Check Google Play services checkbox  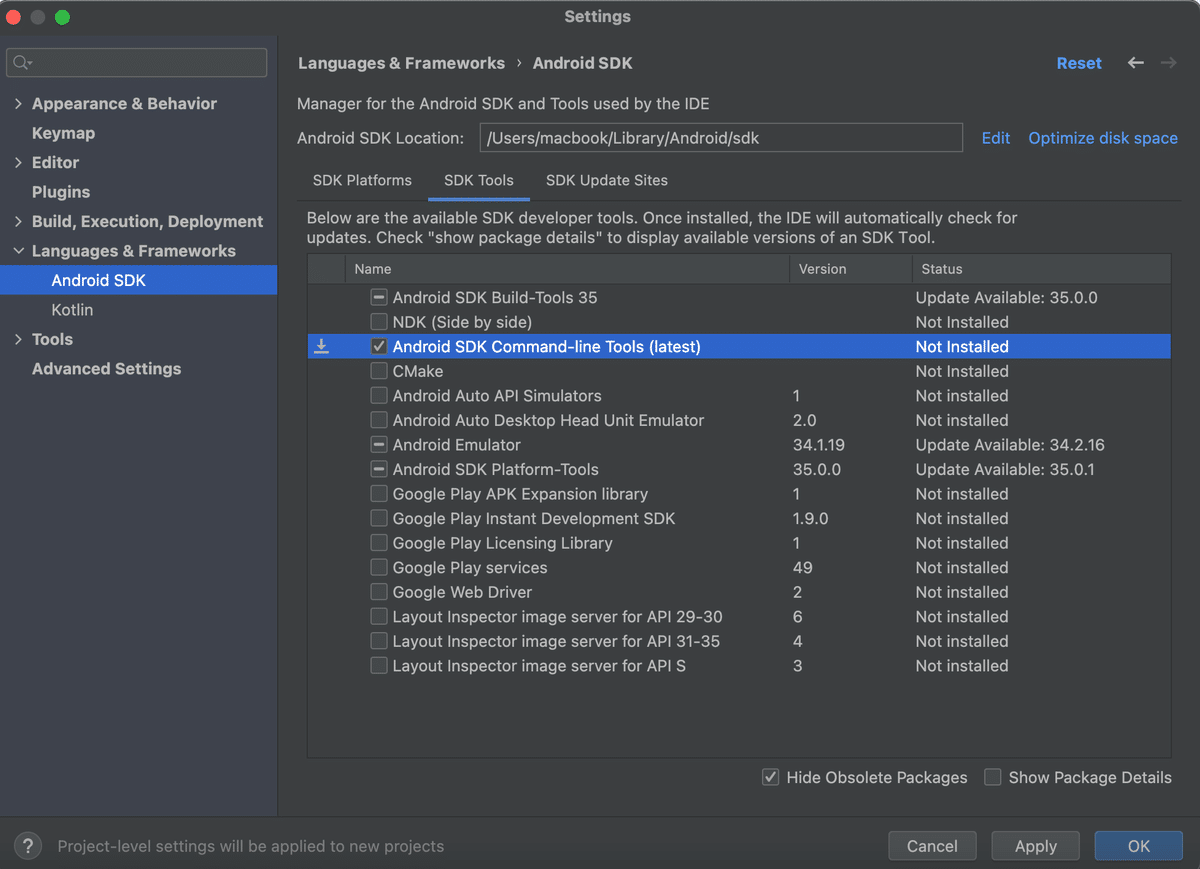379,567
